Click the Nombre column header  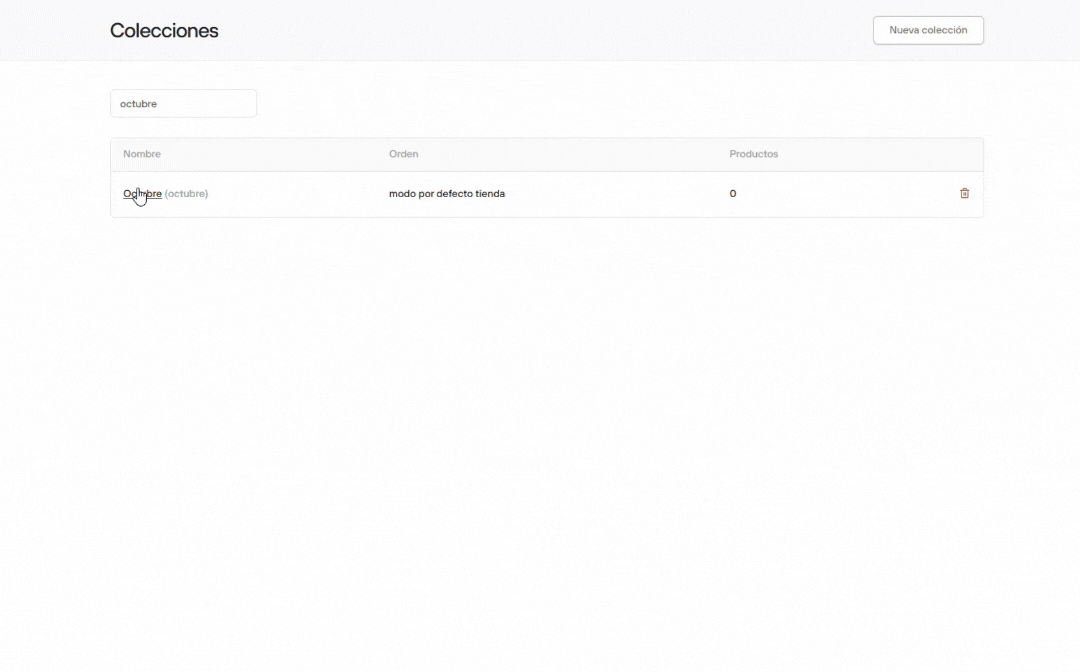[142, 154]
